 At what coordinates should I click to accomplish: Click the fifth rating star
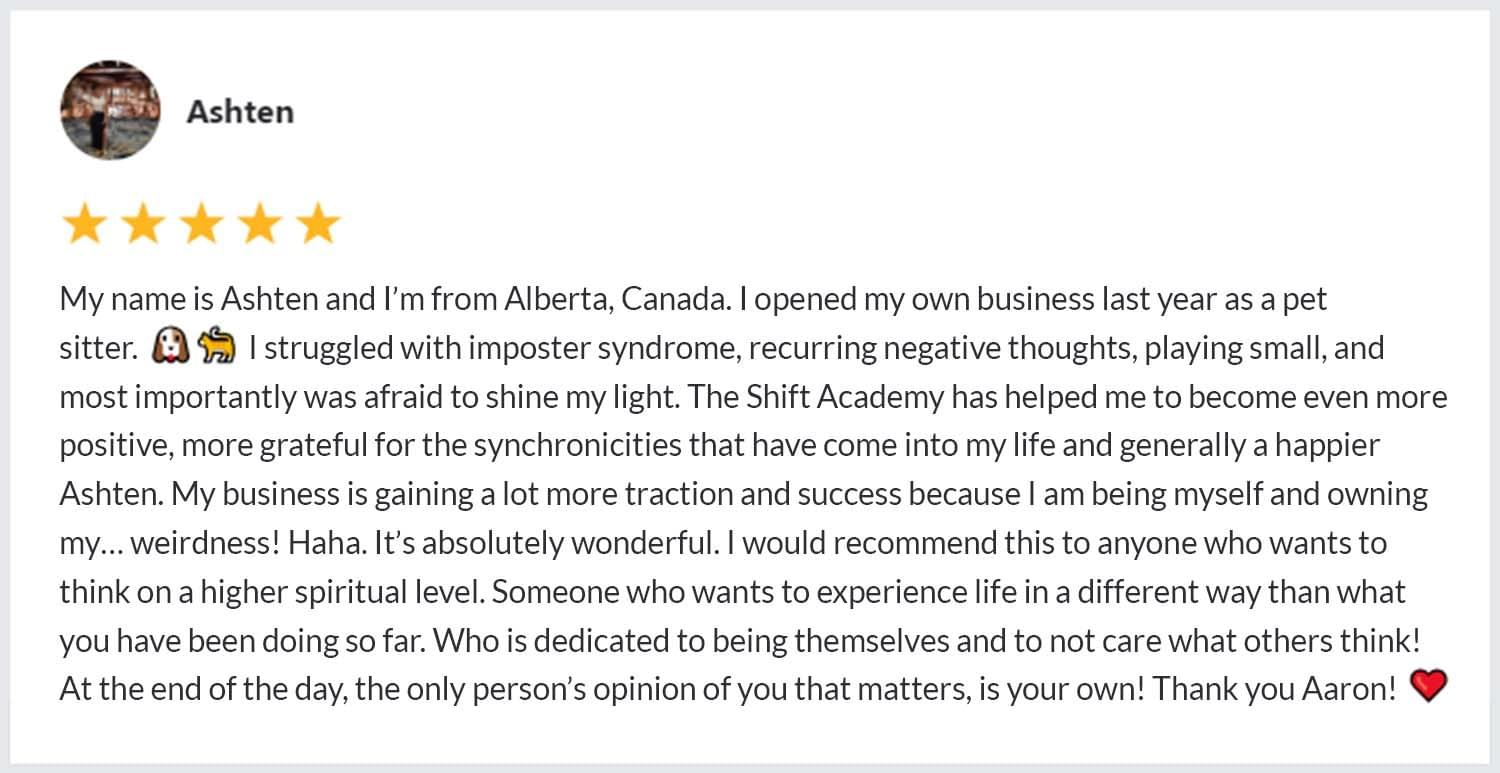click(319, 225)
